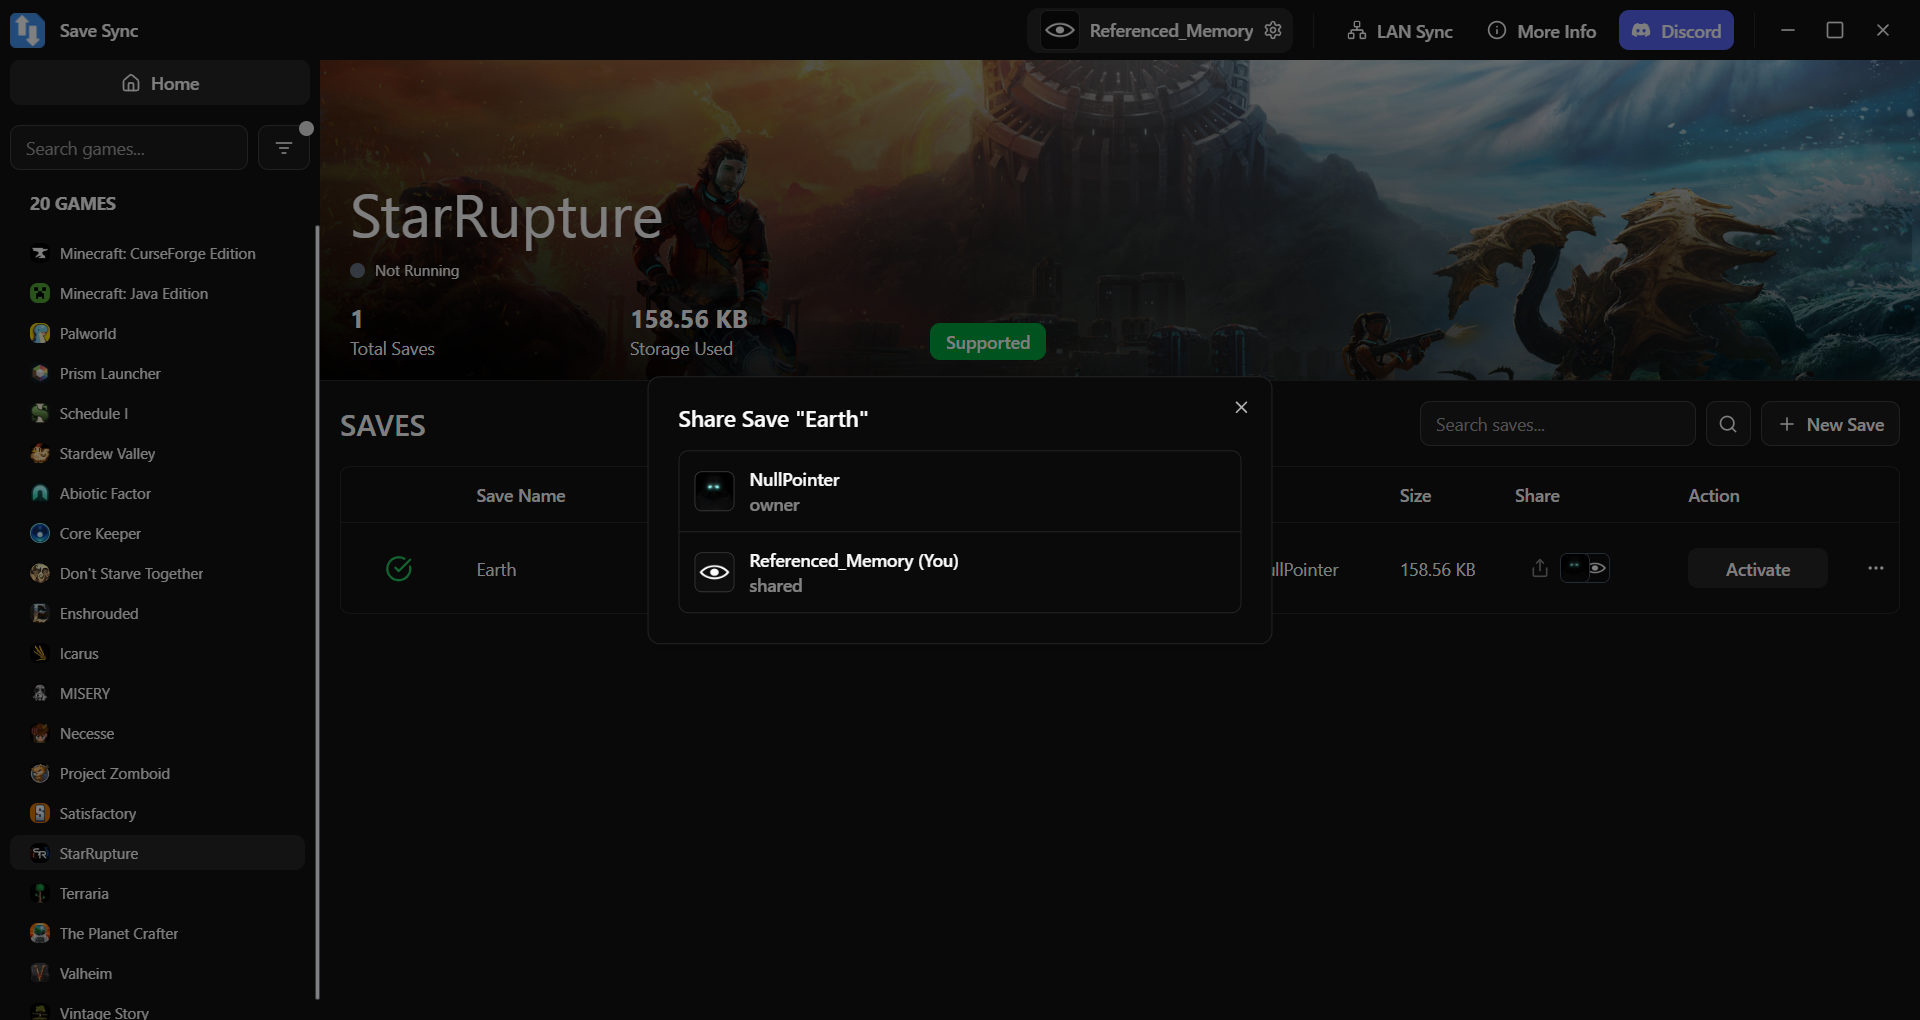The width and height of the screenshot is (1920, 1020).
Task: Click the green checkmark on Earth save
Action: [x=399, y=569]
